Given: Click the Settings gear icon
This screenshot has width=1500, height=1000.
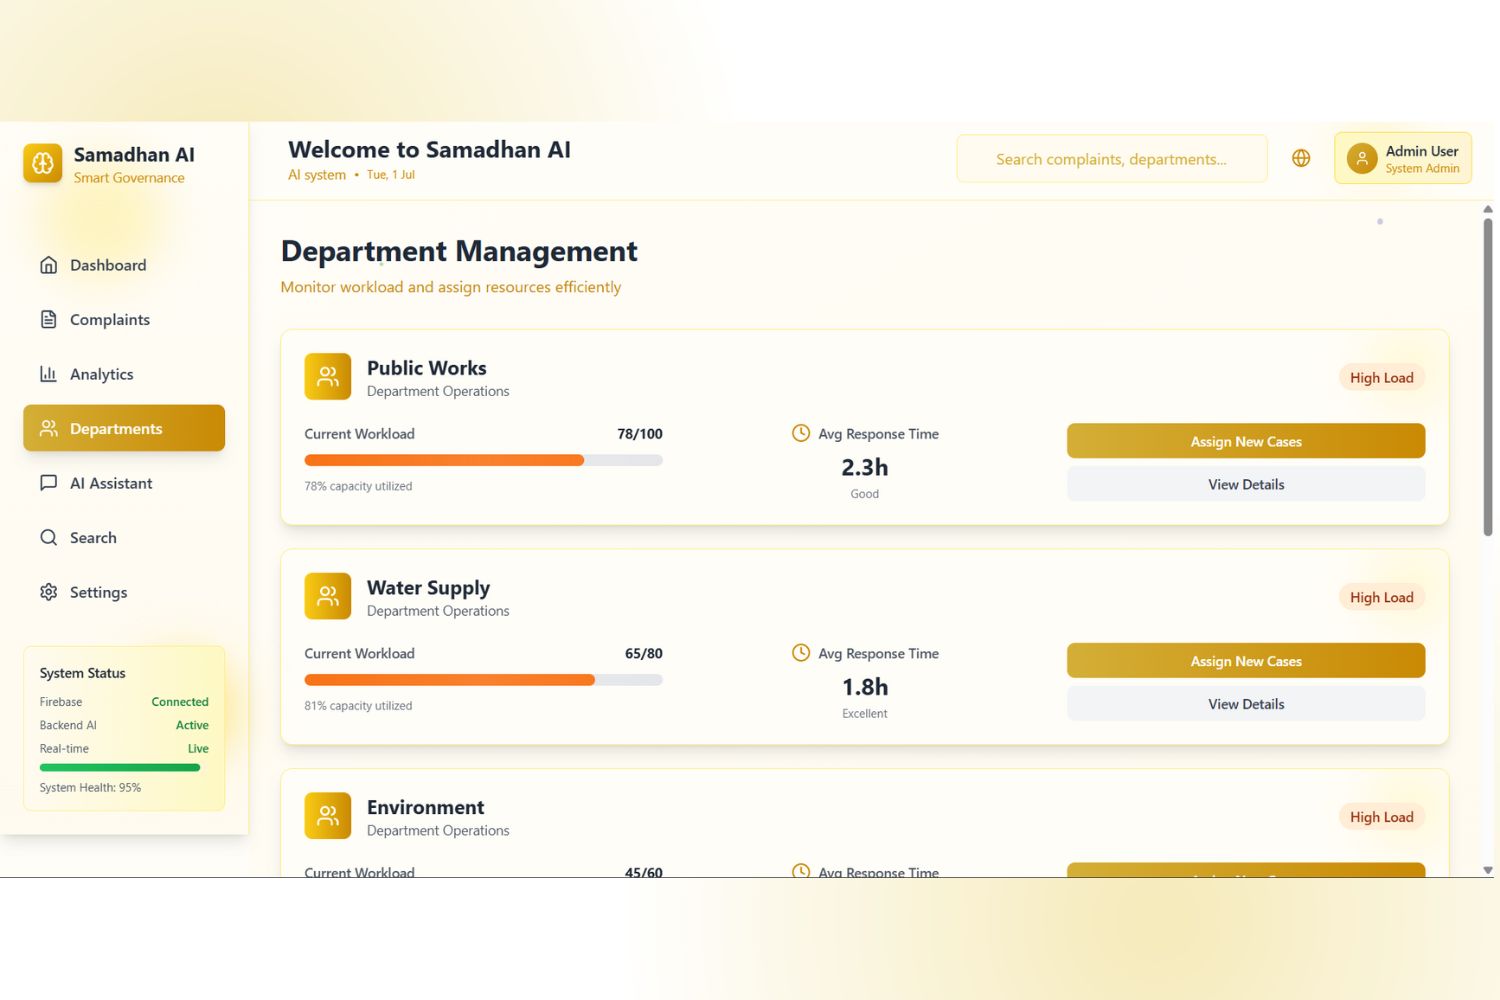Looking at the screenshot, I should (48, 592).
